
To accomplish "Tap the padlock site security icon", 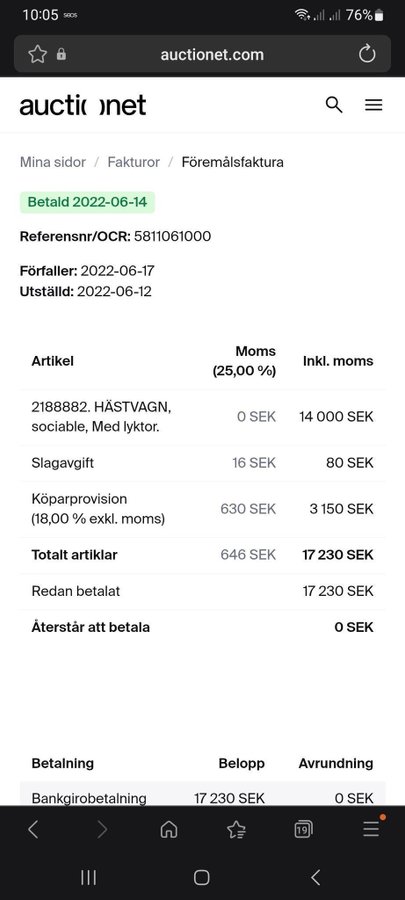I will [x=61, y=55].
